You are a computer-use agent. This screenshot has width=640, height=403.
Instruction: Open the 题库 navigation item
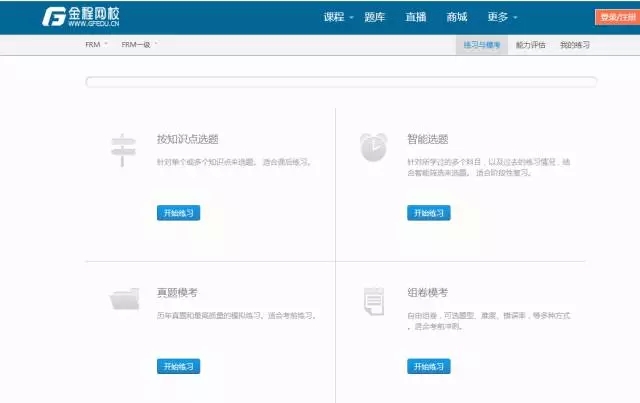pyautogui.click(x=375, y=17)
